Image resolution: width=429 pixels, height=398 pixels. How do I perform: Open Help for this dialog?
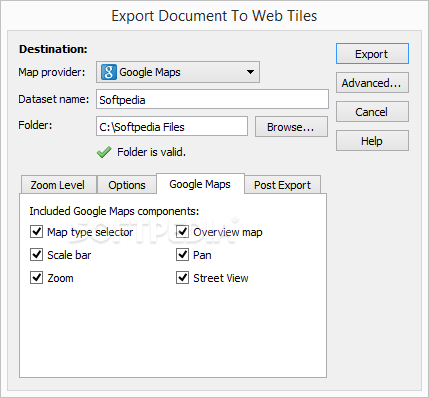coord(372,141)
